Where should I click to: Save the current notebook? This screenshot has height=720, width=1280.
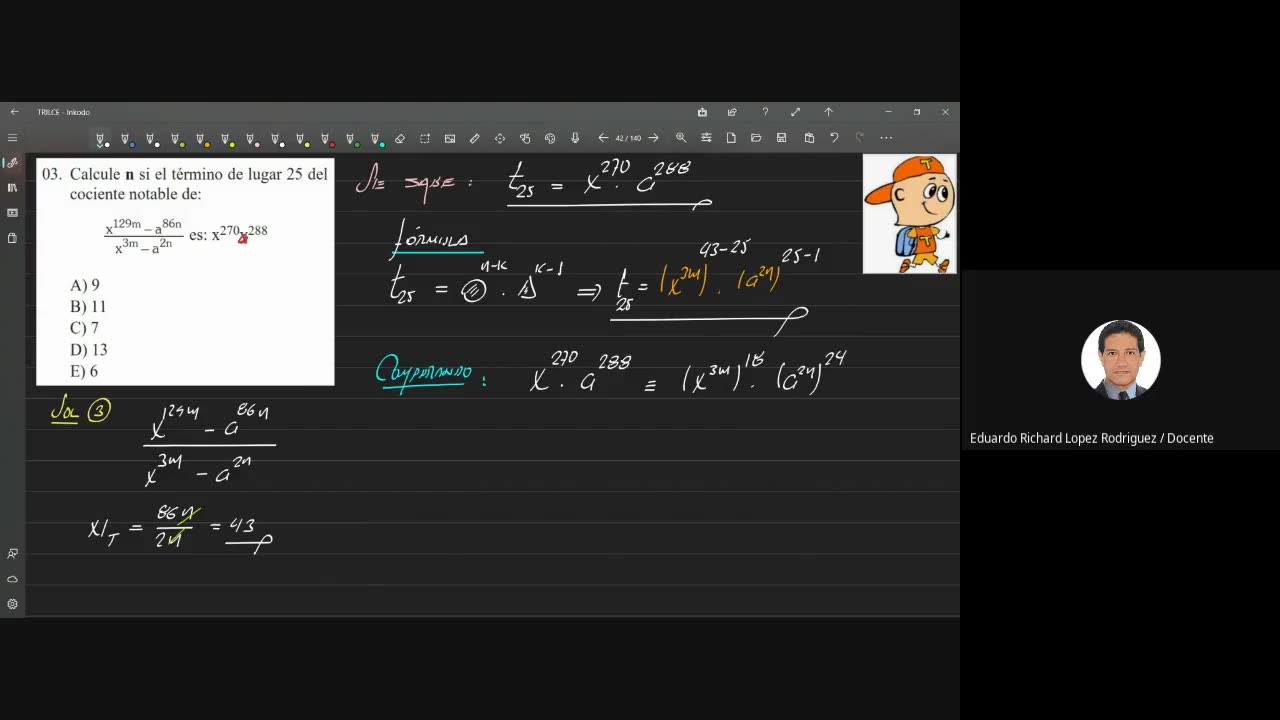782,138
